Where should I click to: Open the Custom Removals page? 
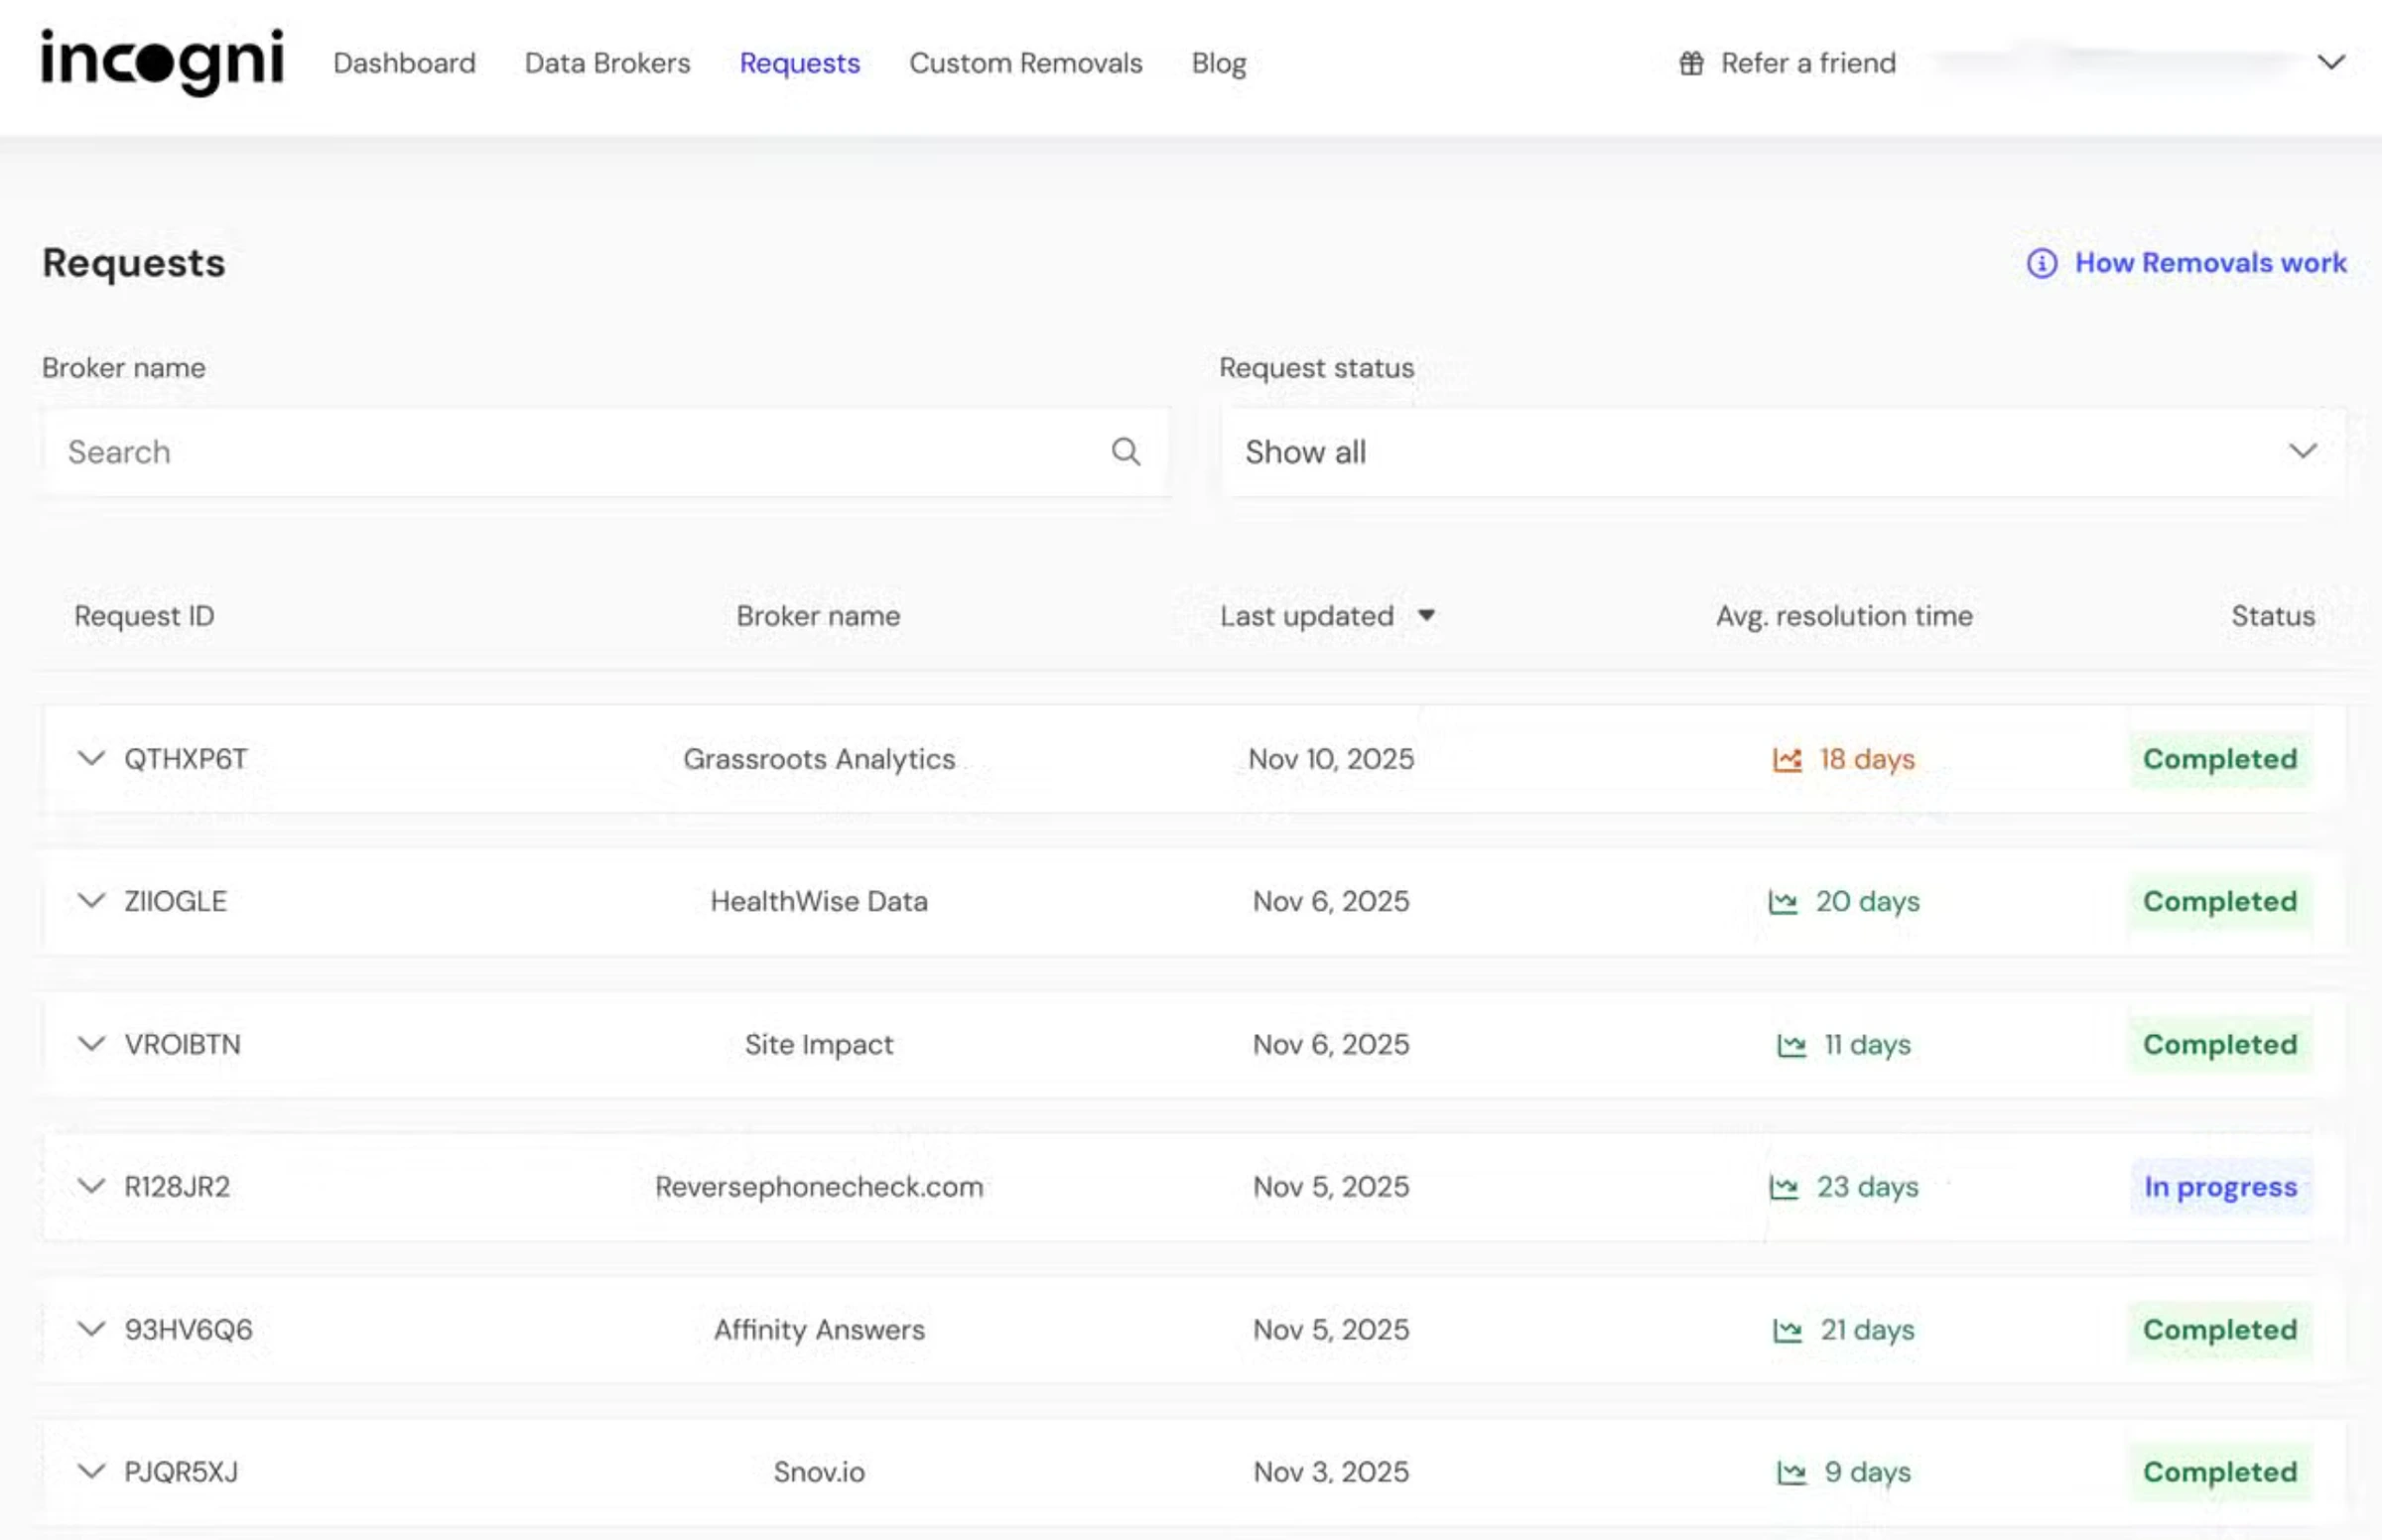click(x=1026, y=63)
